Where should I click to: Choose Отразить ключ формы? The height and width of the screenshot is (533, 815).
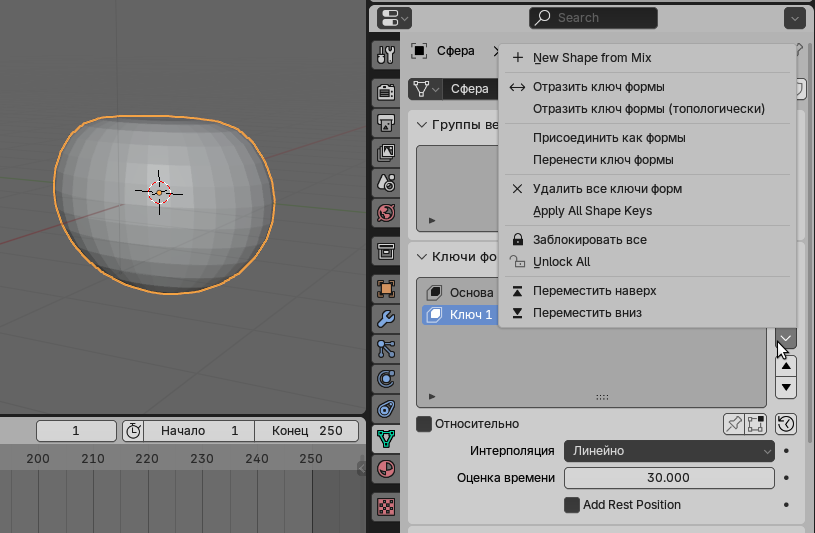click(648, 87)
